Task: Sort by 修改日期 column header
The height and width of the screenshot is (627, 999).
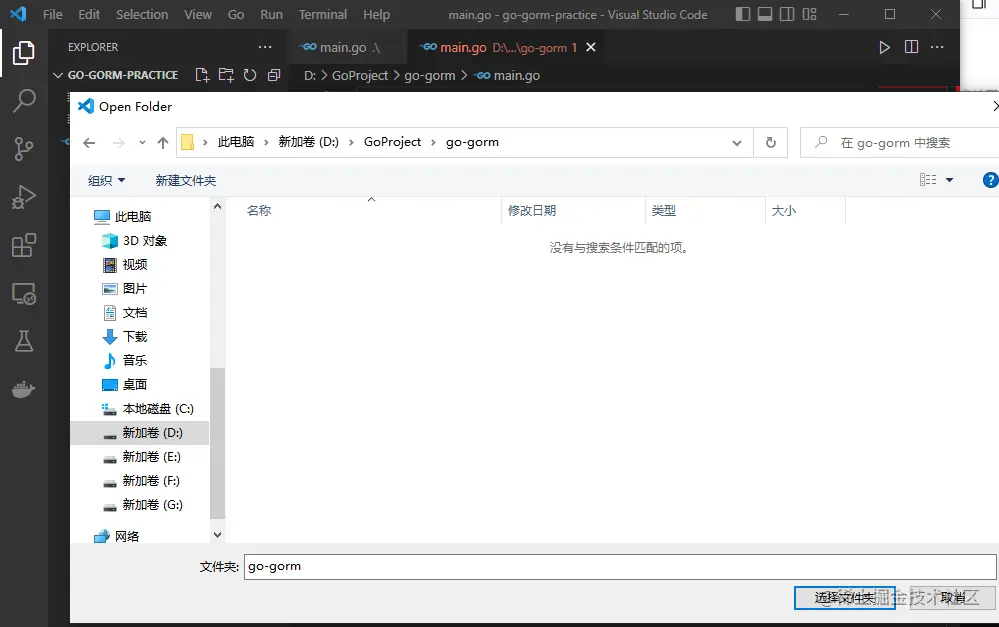Action: [532, 210]
